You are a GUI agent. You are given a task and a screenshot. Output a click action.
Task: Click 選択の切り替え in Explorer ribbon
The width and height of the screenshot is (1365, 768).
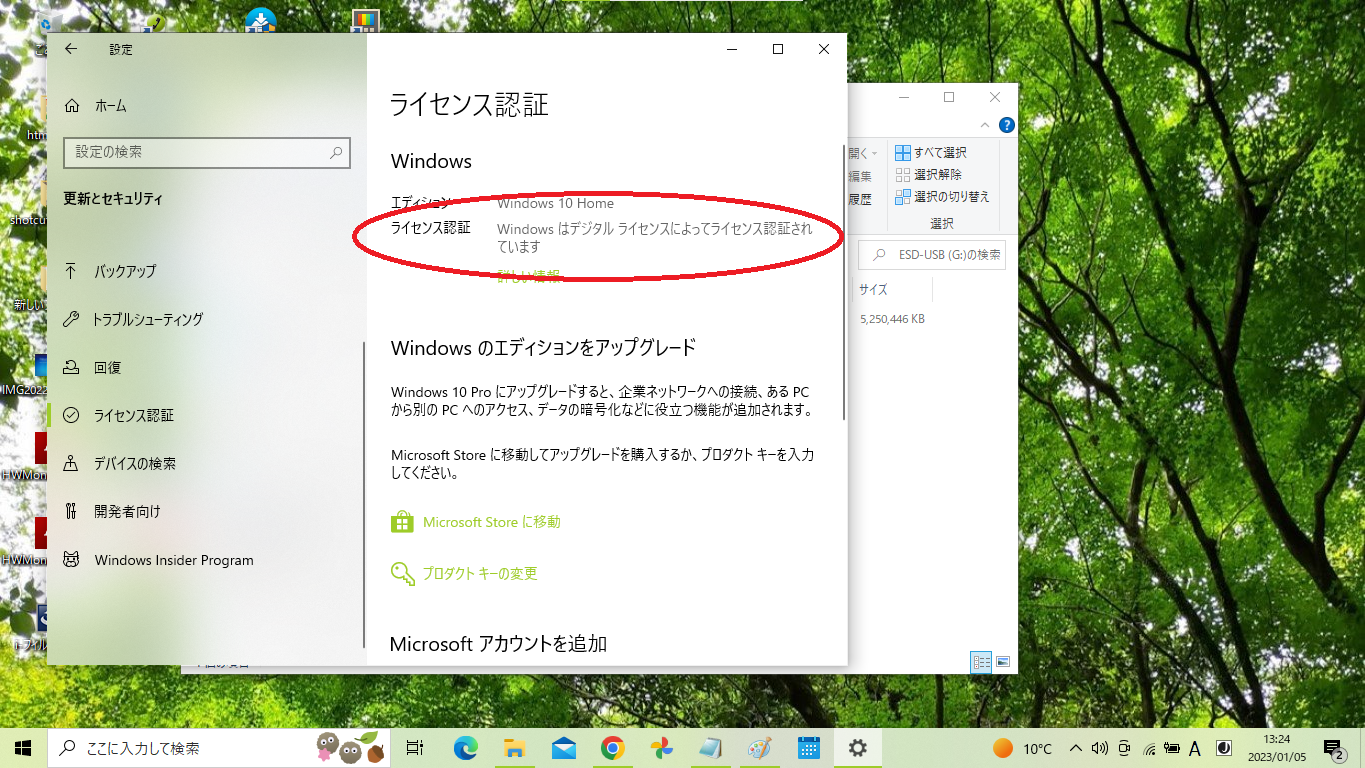942,196
